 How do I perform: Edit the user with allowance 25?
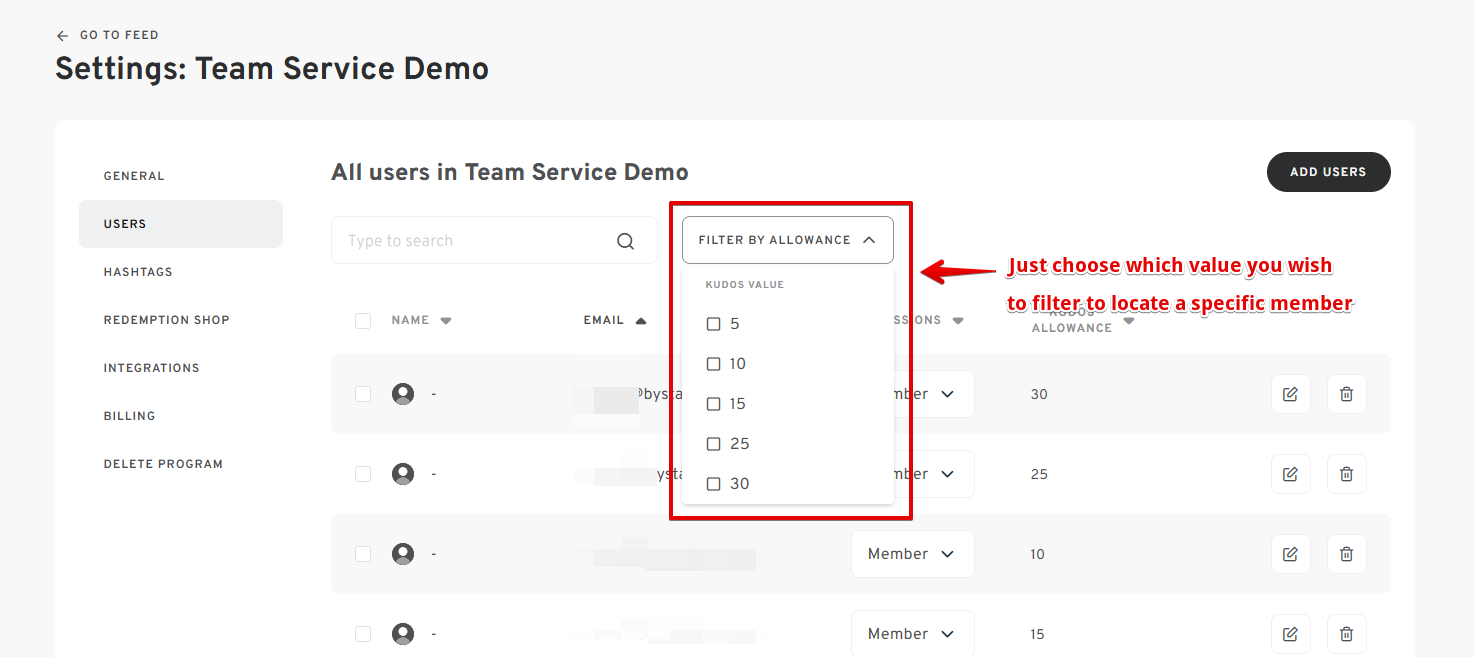[1290, 474]
